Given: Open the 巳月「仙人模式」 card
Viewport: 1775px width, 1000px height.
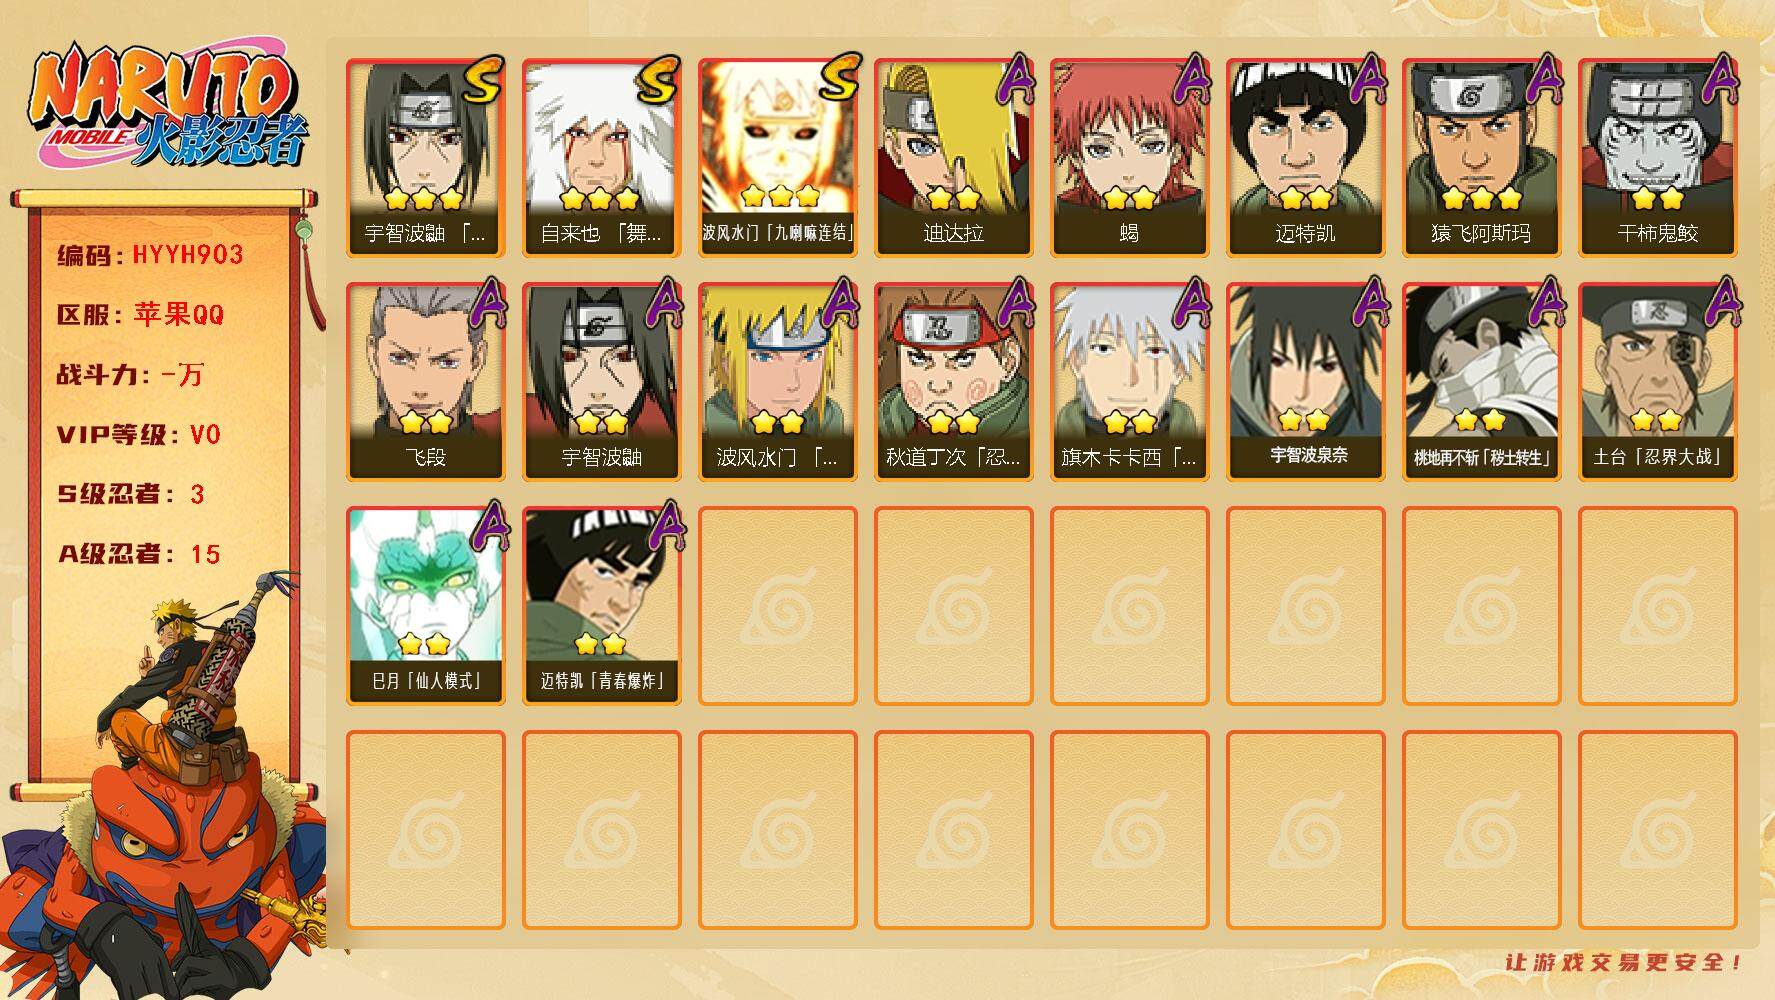Looking at the screenshot, I should pyautogui.click(x=425, y=606).
